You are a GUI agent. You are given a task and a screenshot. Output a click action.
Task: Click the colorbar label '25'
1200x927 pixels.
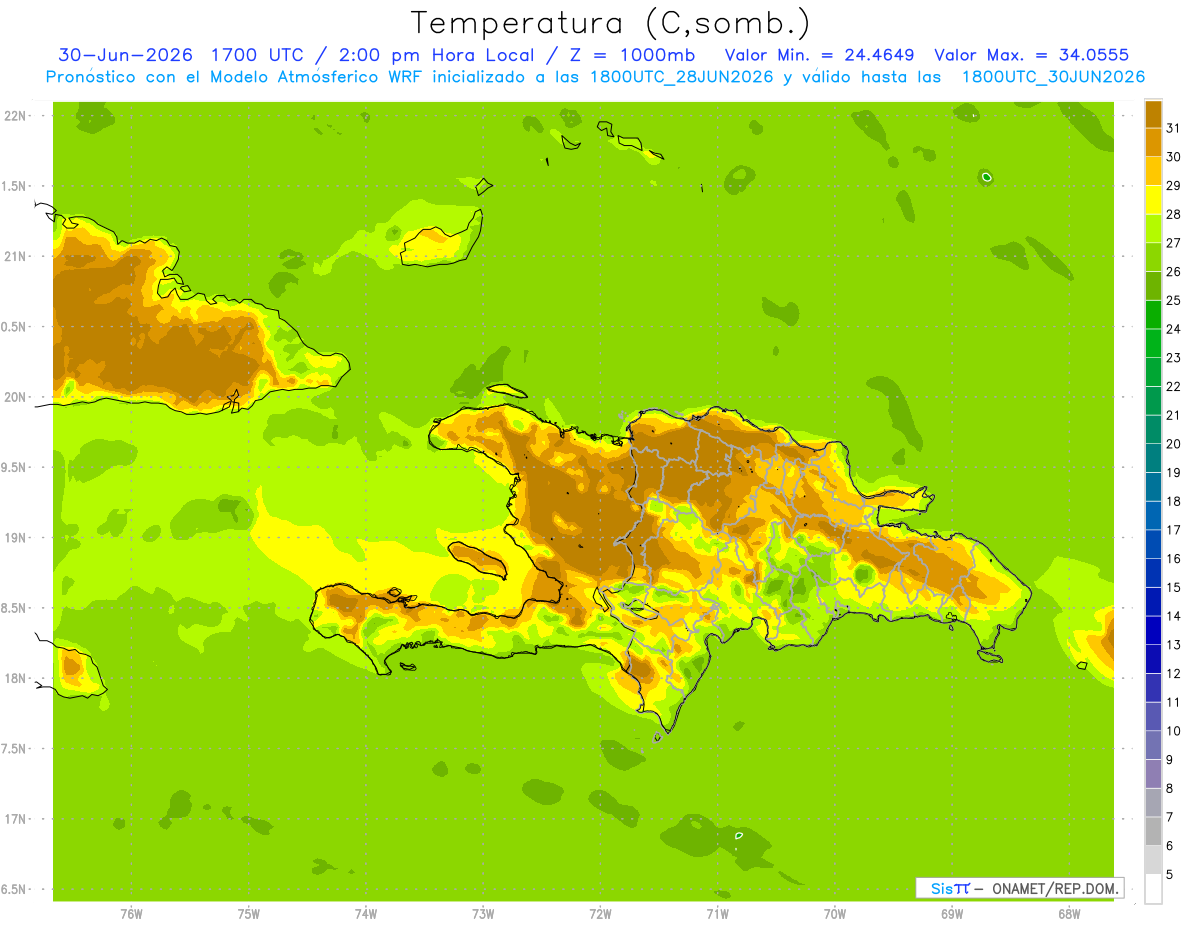(1174, 300)
